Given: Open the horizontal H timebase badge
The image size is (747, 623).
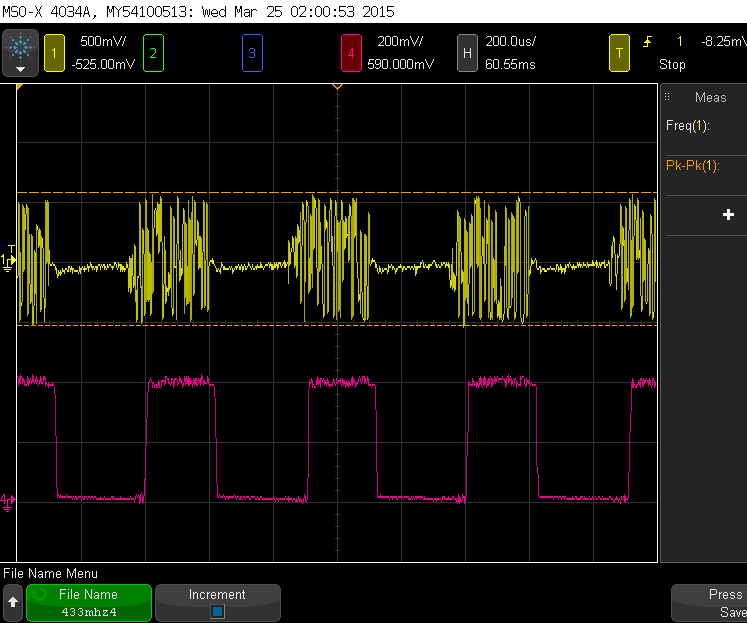Looking at the screenshot, I should [x=467, y=53].
